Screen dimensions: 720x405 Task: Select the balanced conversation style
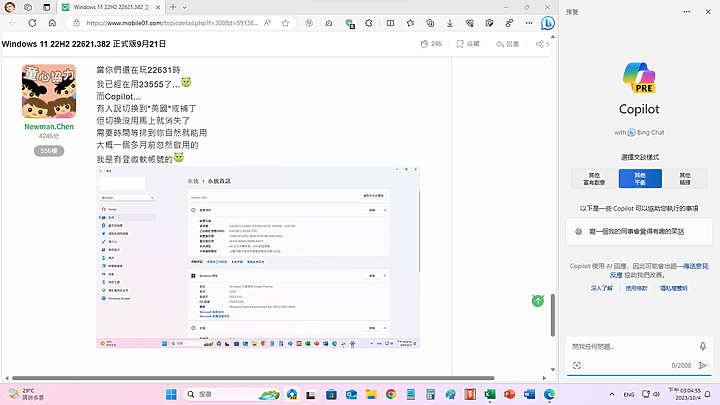640,179
